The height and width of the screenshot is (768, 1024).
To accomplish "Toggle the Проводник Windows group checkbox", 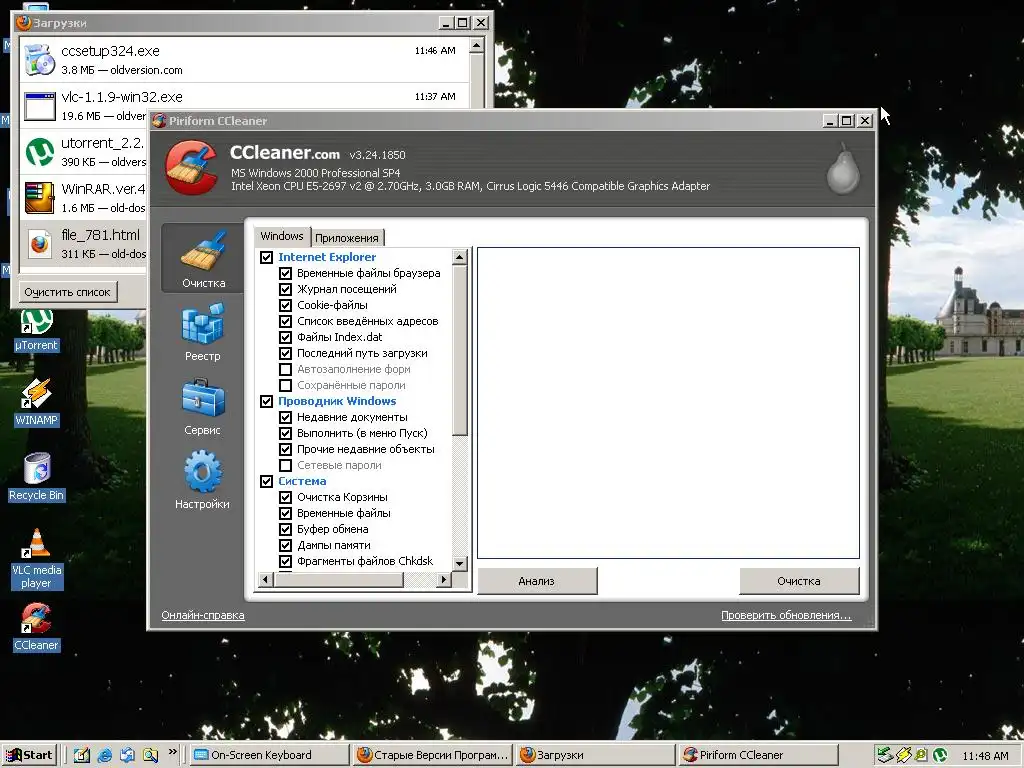I will click(266, 401).
